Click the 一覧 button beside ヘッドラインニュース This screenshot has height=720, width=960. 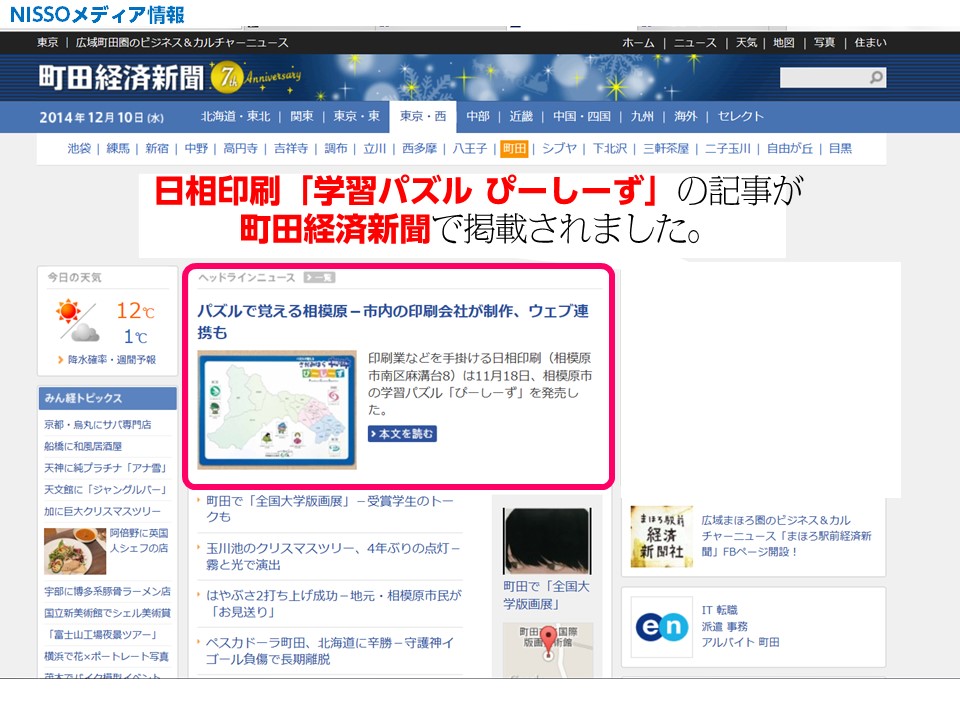click(319, 277)
